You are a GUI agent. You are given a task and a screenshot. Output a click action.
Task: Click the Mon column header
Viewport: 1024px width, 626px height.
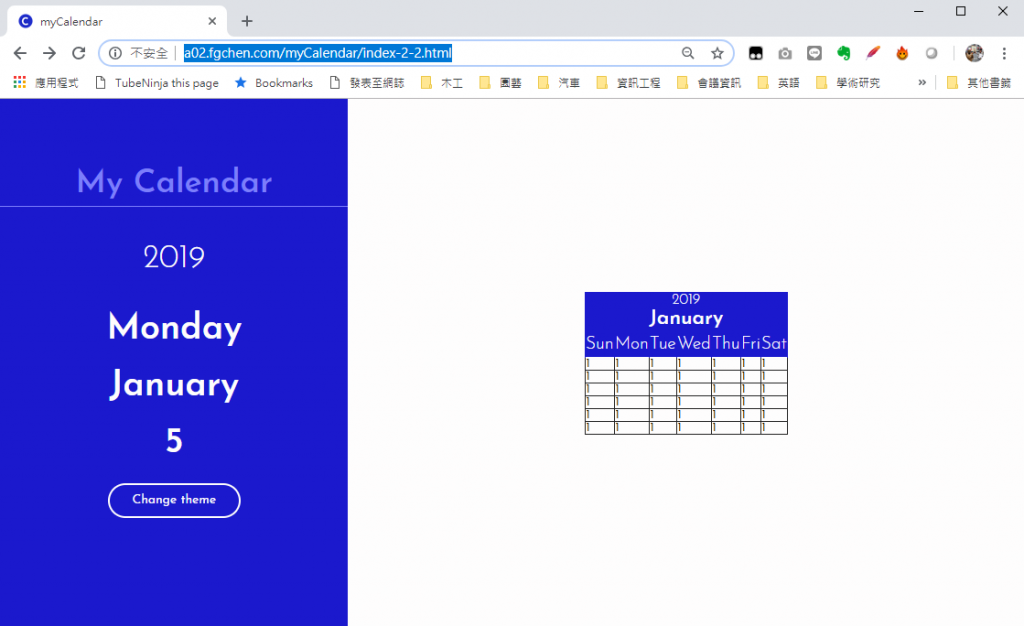click(632, 343)
